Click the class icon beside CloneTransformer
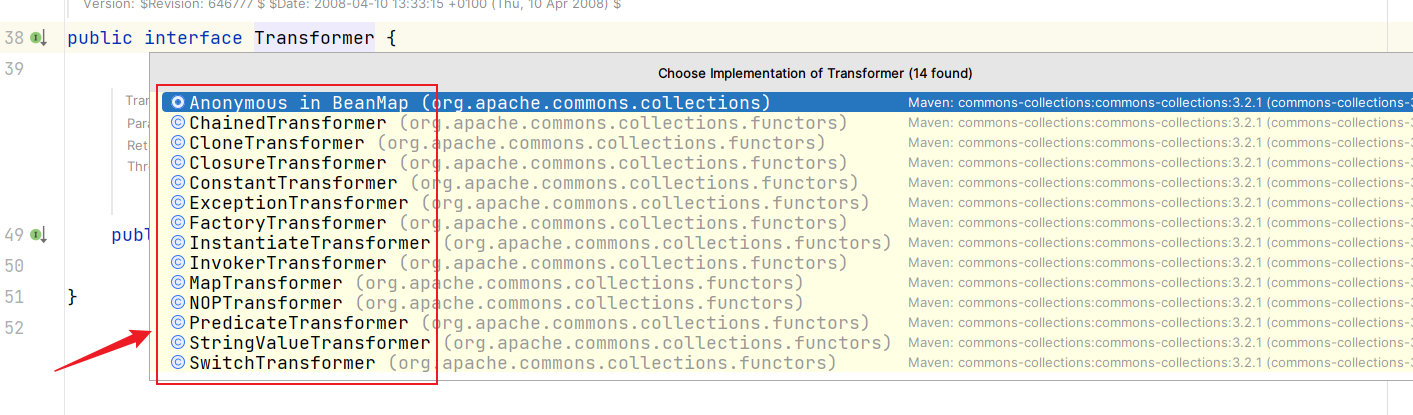Image resolution: width=1413 pixels, height=415 pixels. (x=177, y=143)
